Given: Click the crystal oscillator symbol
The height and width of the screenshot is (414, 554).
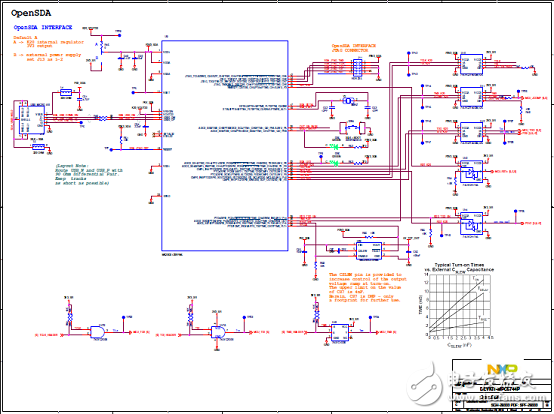Looking at the screenshot, I should [349, 101].
